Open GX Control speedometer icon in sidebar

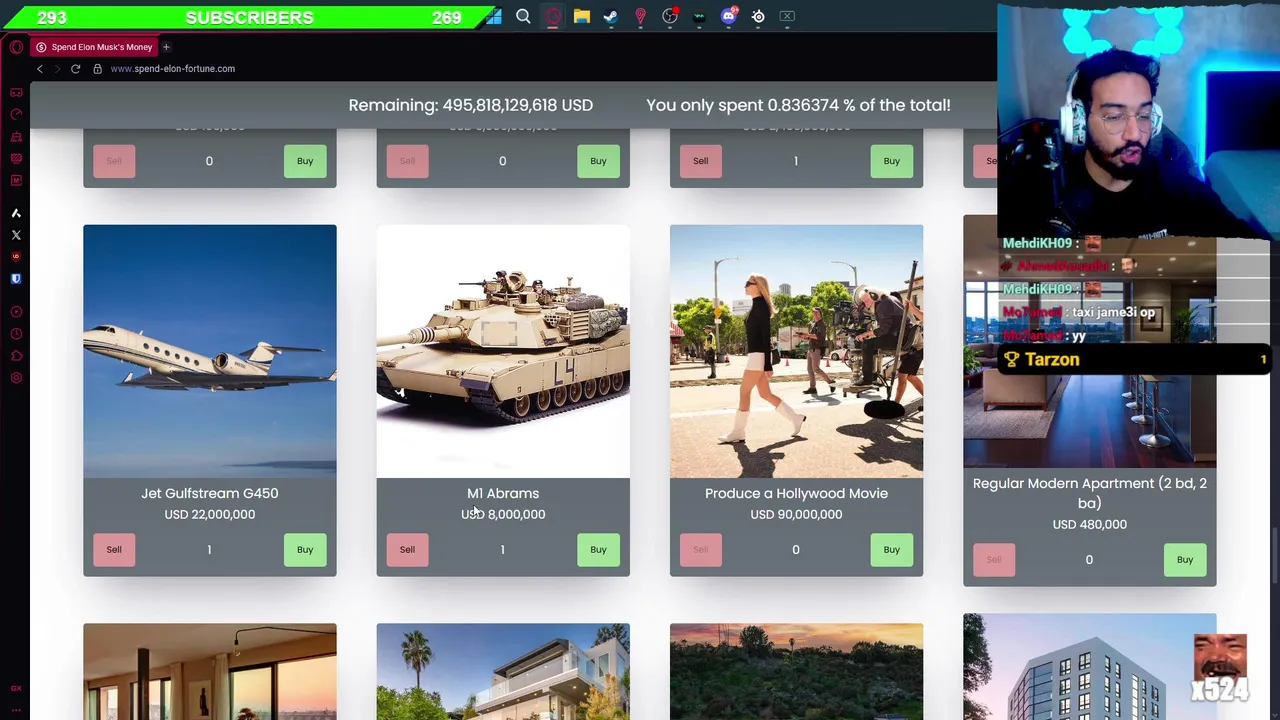(x=16, y=114)
